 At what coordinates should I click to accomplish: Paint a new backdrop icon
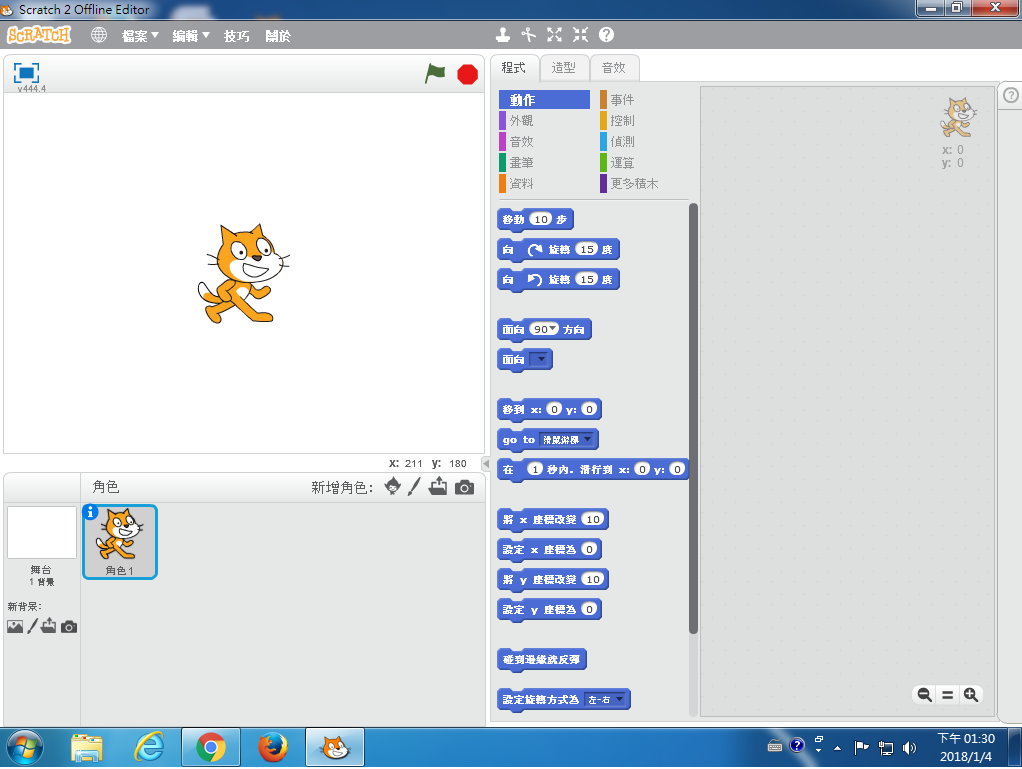point(33,626)
